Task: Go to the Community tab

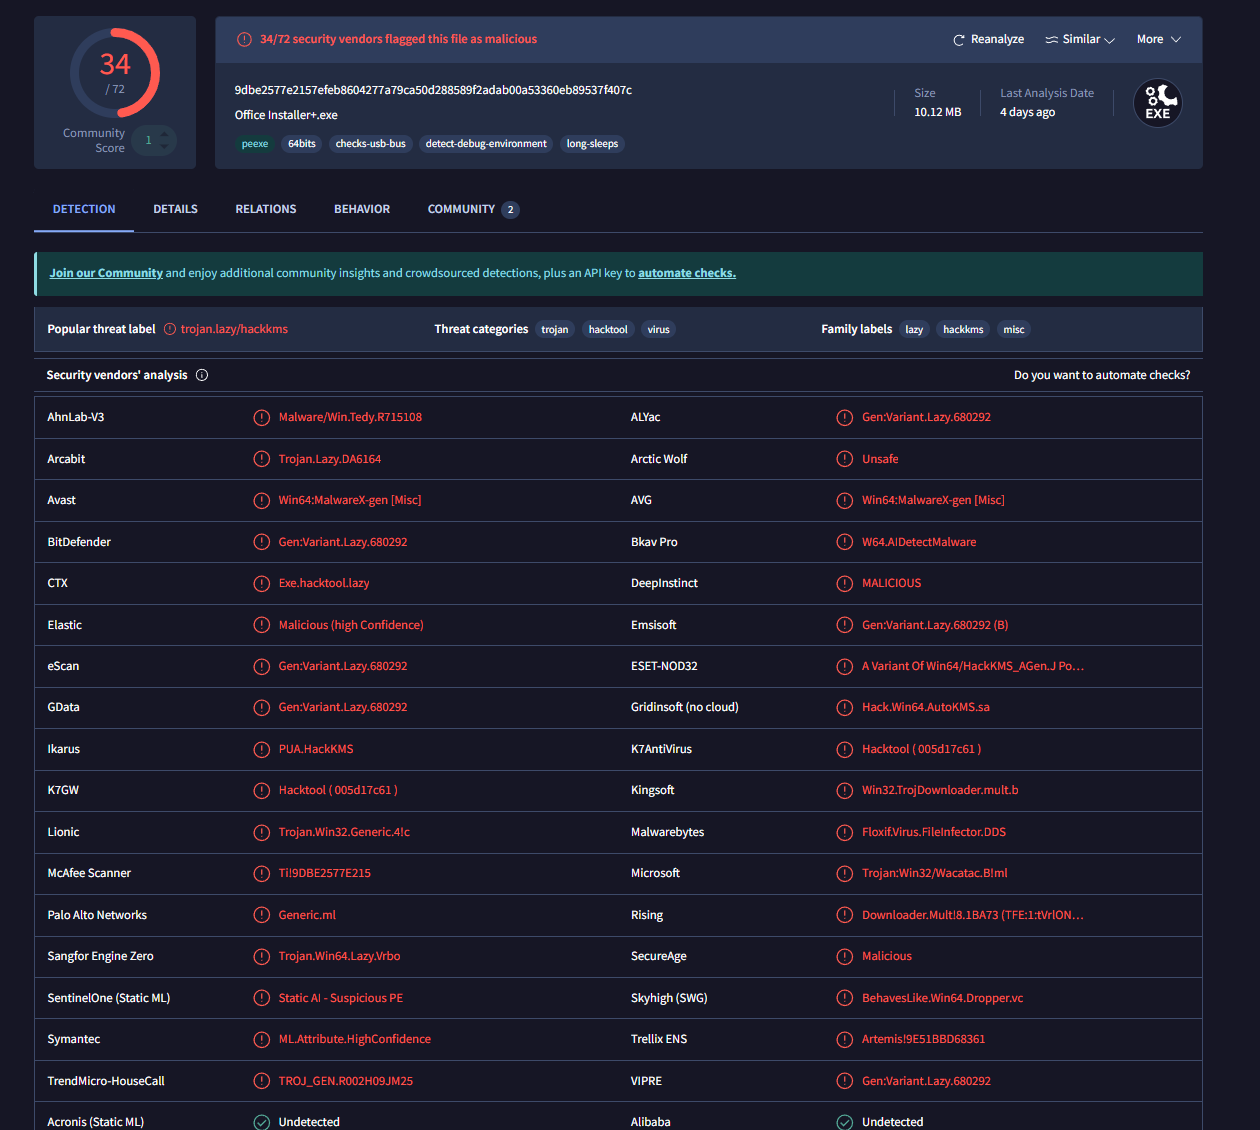Action: tap(461, 209)
